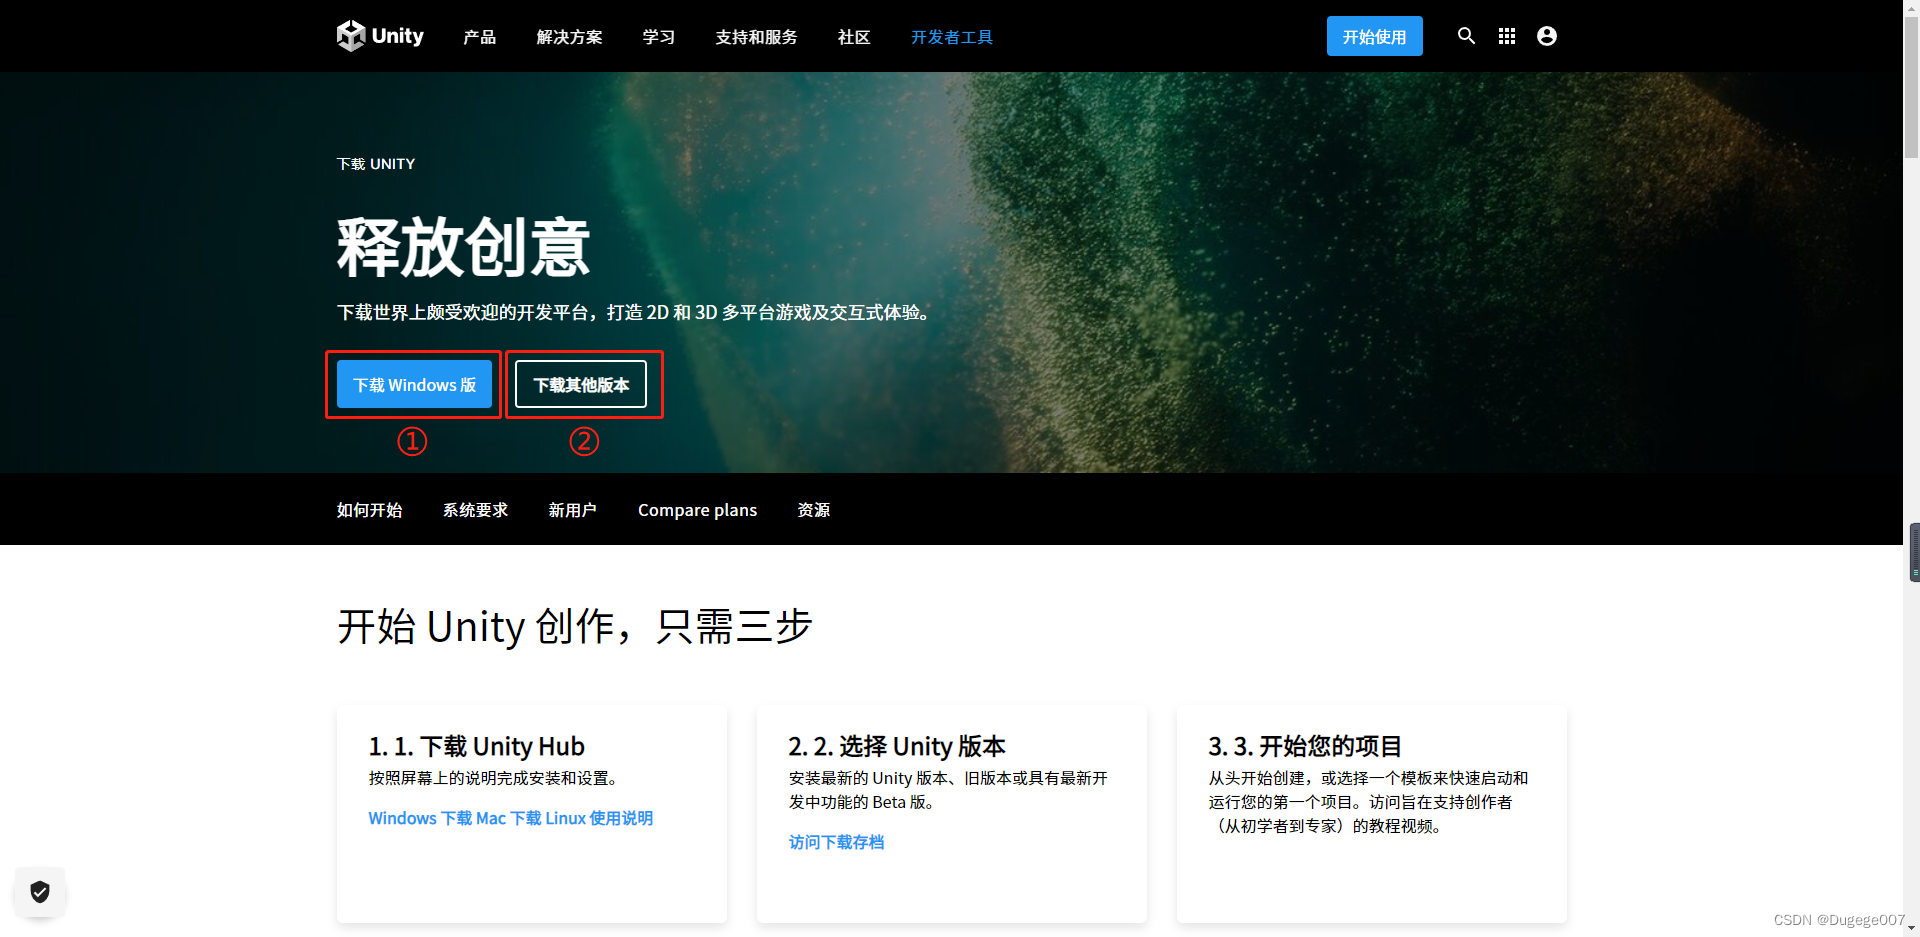This screenshot has width=1920, height=937.
Task: Open the apps grid icon
Action: coord(1507,36)
